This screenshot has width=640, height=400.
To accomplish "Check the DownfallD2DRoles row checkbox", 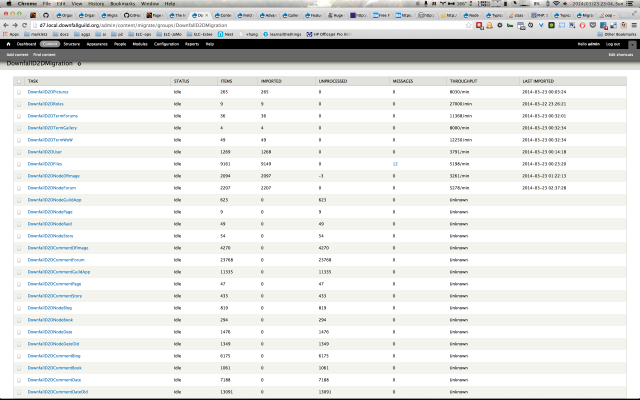I will (19, 104).
